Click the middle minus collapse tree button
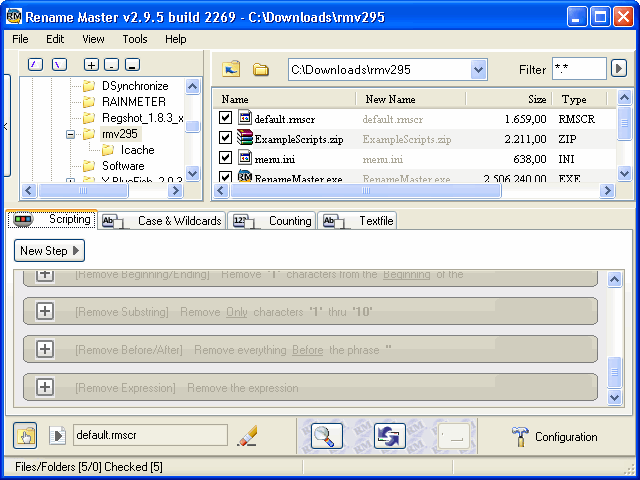The width and height of the screenshot is (640, 480). [111, 64]
